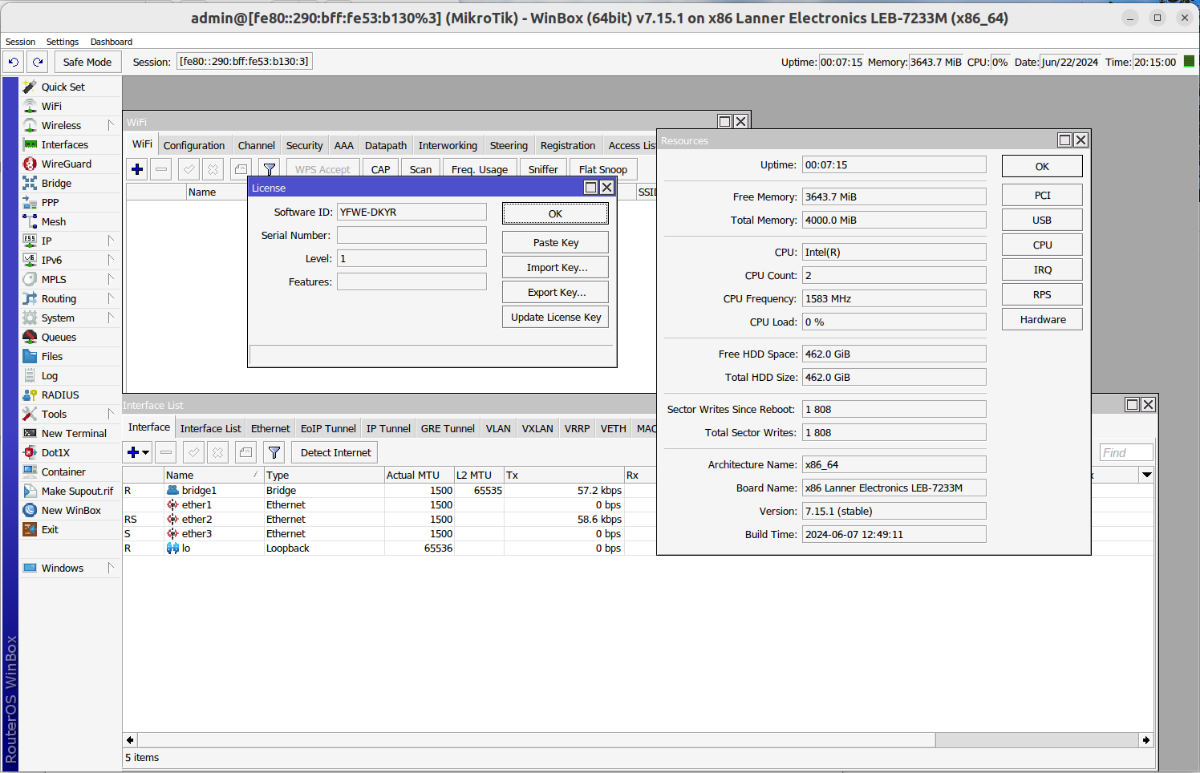Expand the Wireless submenu
The height and width of the screenshot is (773, 1200).
(111, 126)
